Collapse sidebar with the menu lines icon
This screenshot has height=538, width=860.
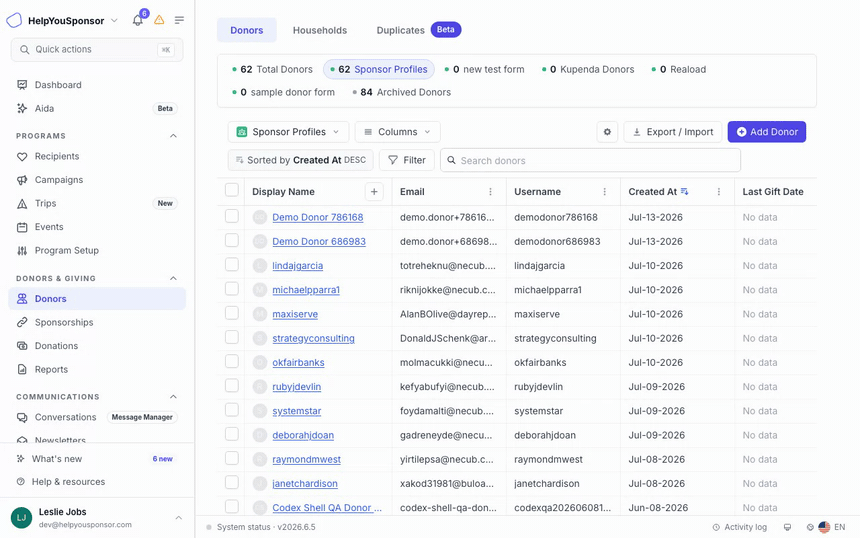pyautogui.click(x=179, y=20)
